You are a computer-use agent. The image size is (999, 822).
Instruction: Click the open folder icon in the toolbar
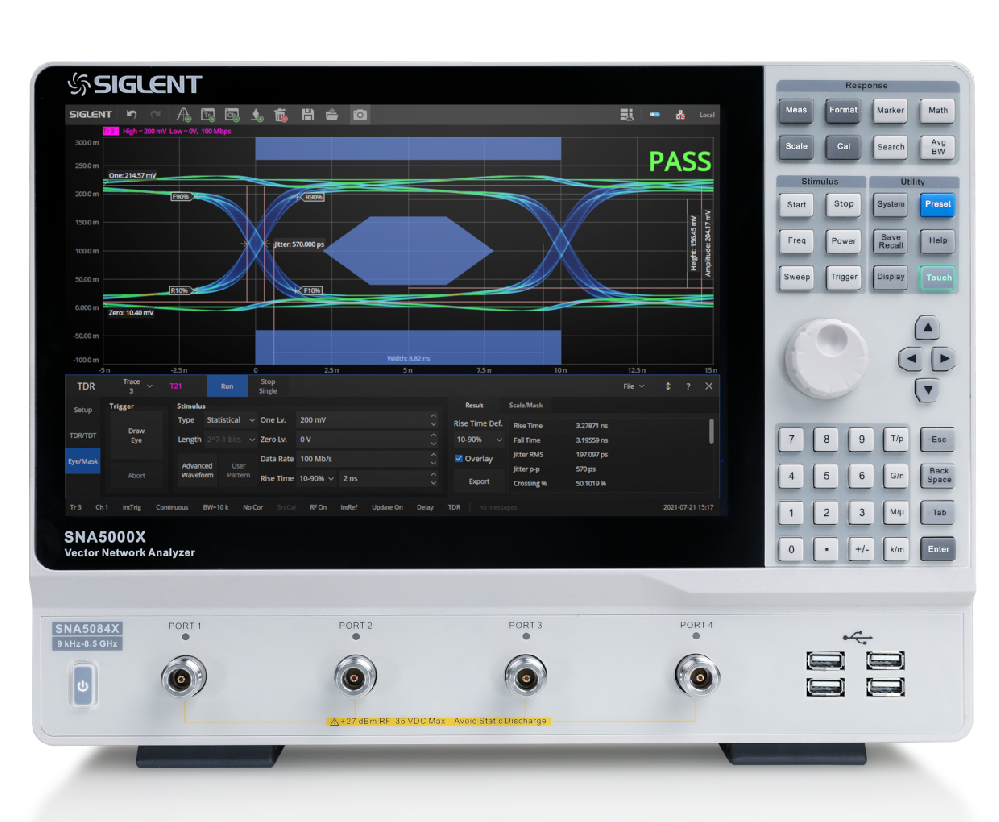331,115
